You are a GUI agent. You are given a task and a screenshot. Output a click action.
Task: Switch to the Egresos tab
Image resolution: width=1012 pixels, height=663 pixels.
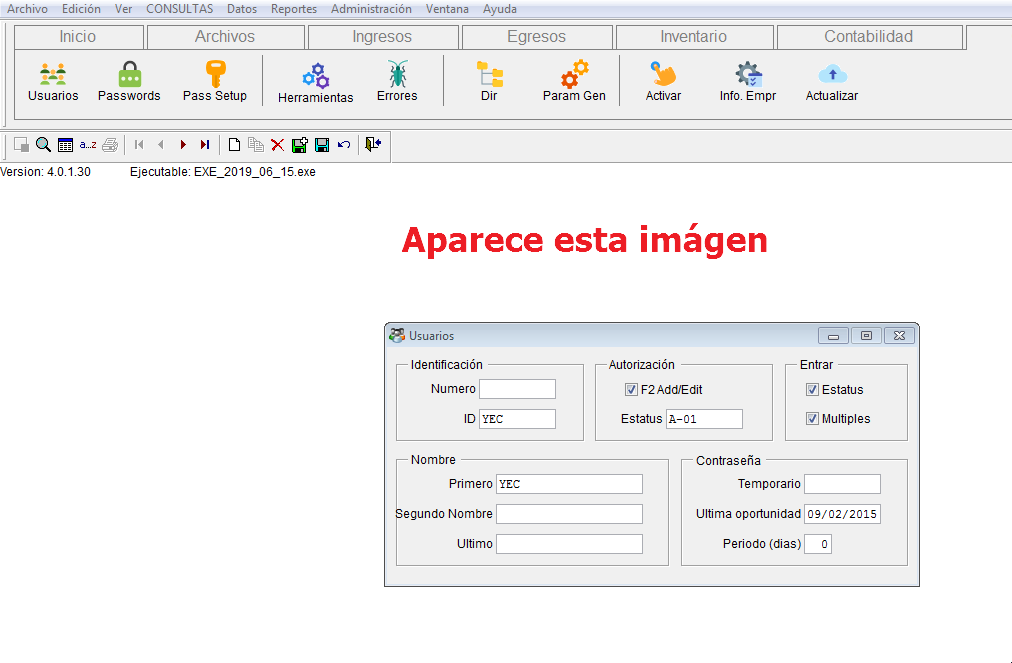(x=536, y=37)
